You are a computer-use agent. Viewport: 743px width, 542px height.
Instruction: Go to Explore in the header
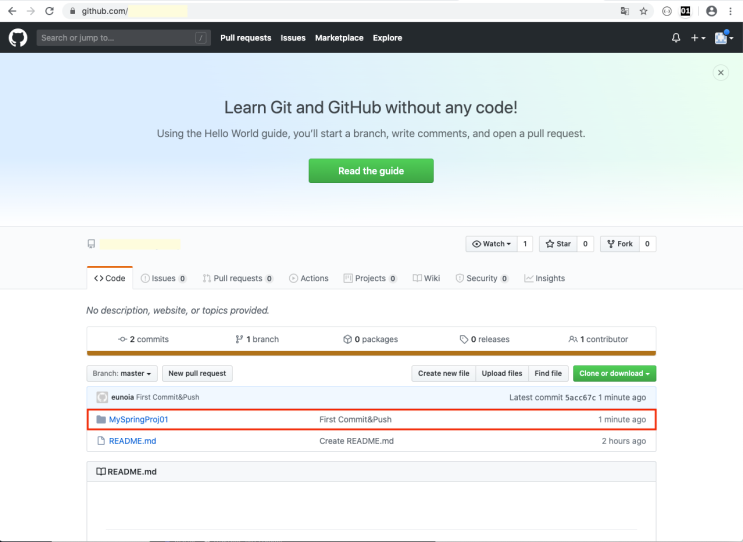click(x=387, y=38)
